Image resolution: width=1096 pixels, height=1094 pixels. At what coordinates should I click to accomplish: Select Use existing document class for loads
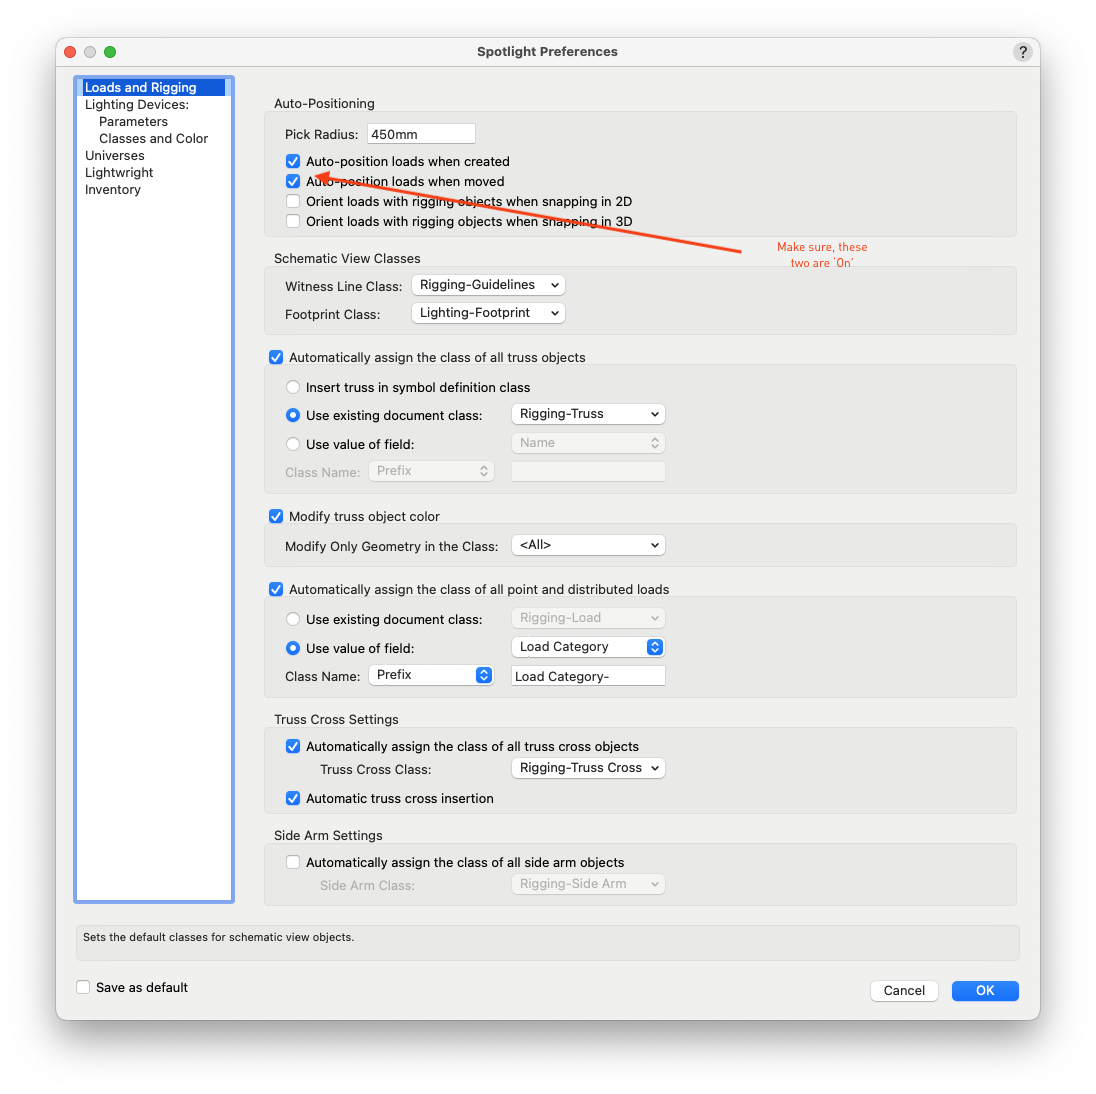pyautogui.click(x=293, y=619)
